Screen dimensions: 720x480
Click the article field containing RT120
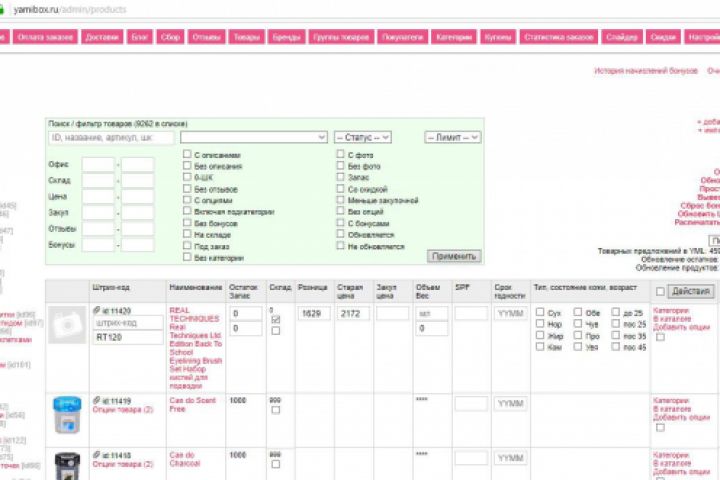(x=128, y=337)
